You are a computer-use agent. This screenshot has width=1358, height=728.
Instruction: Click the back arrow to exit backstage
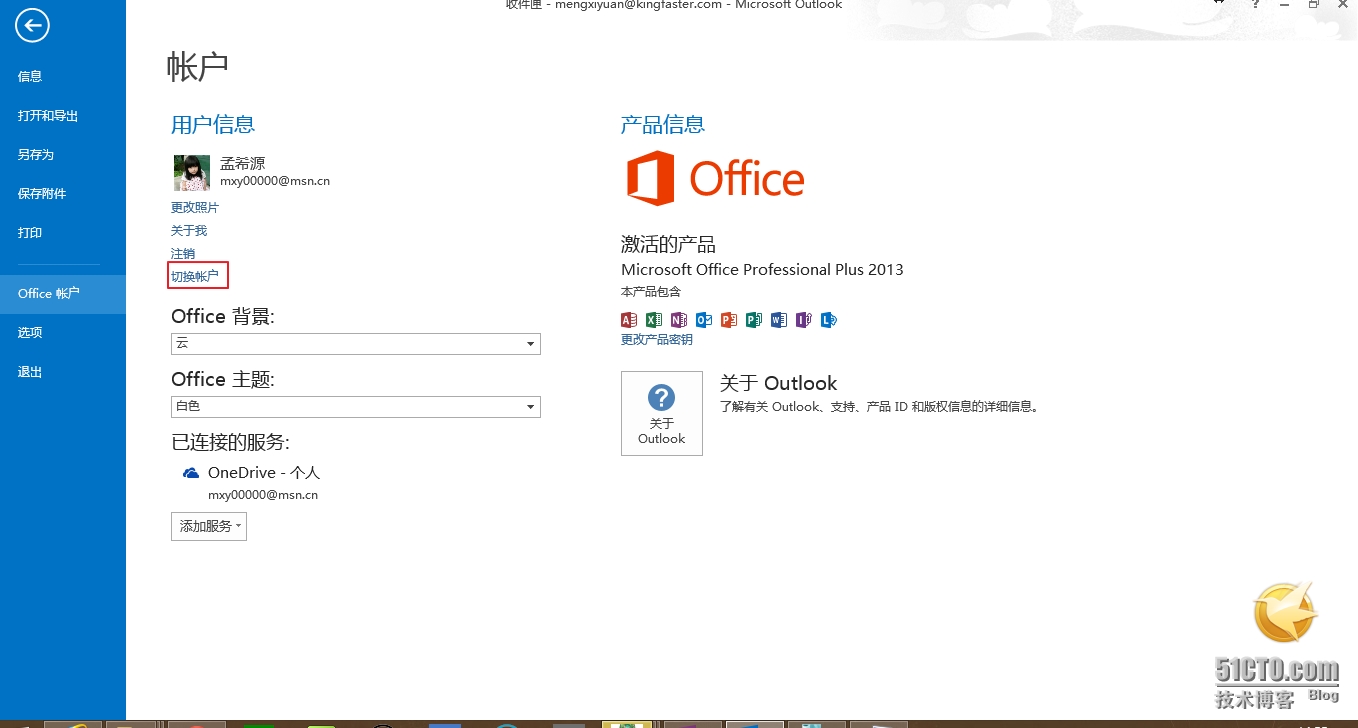click(32, 26)
